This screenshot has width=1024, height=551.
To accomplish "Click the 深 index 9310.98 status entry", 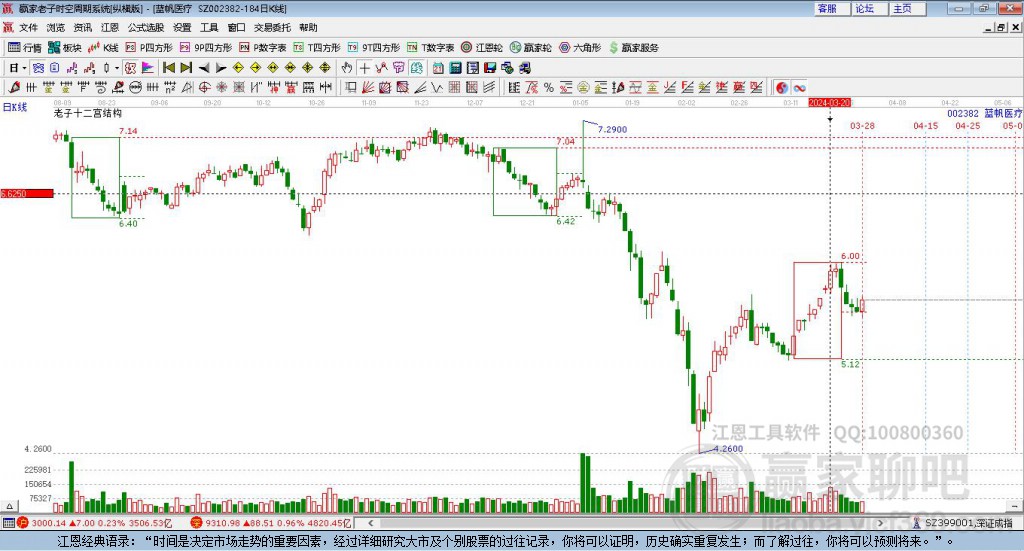I will pos(271,523).
